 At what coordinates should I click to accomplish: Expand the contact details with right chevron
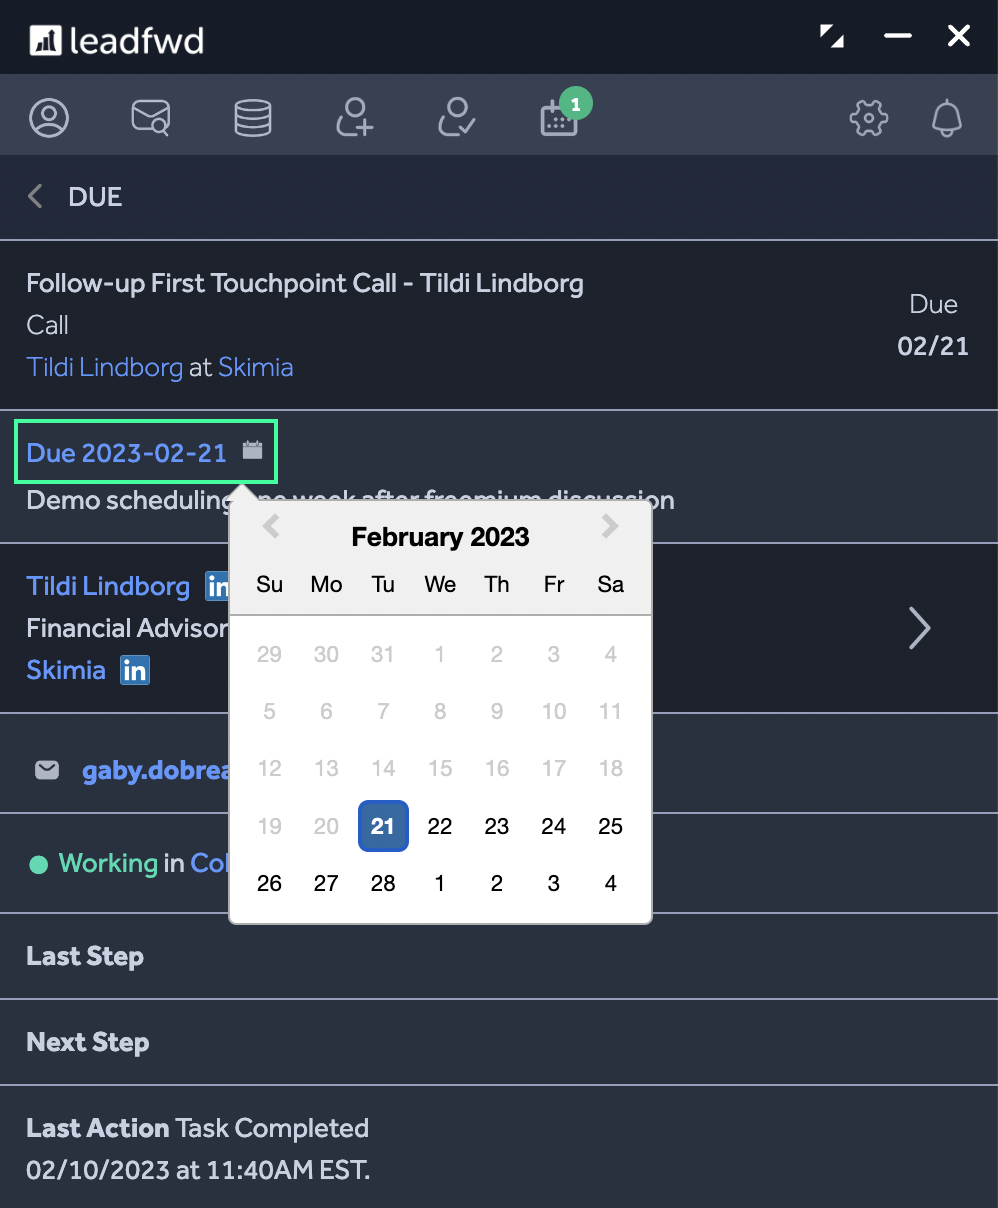919,628
